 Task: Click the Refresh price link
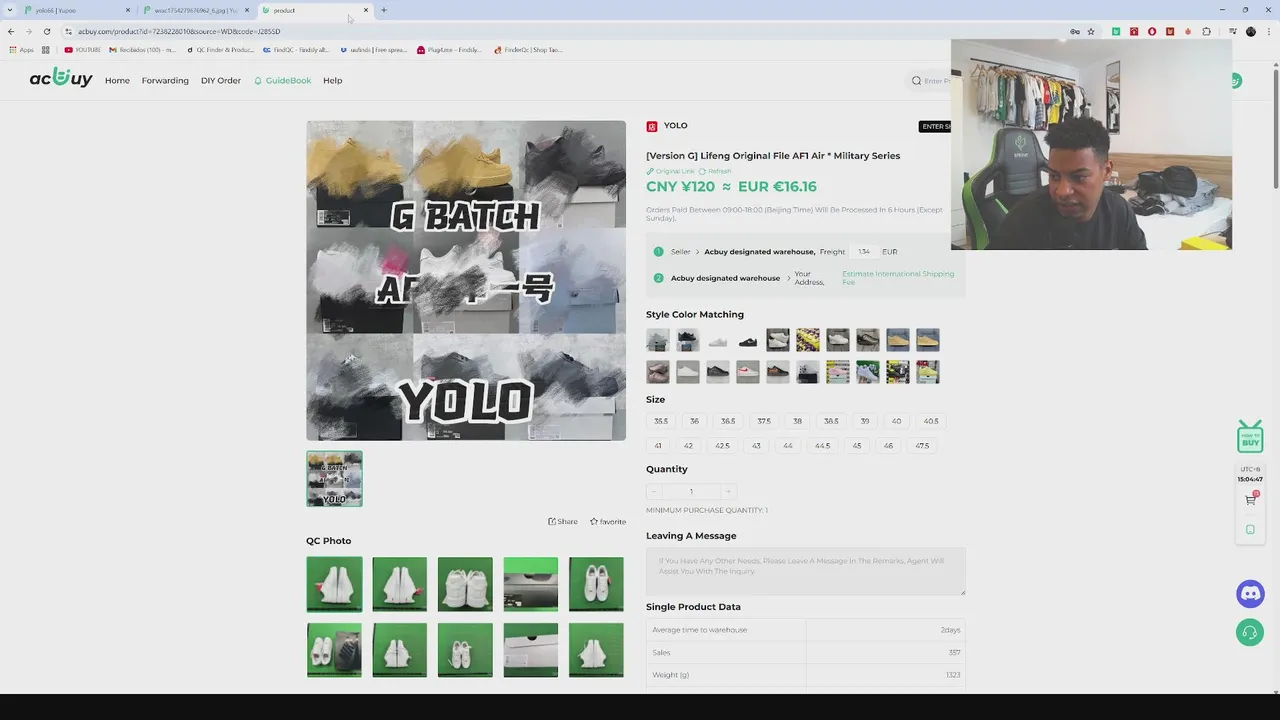click(715, 171)
